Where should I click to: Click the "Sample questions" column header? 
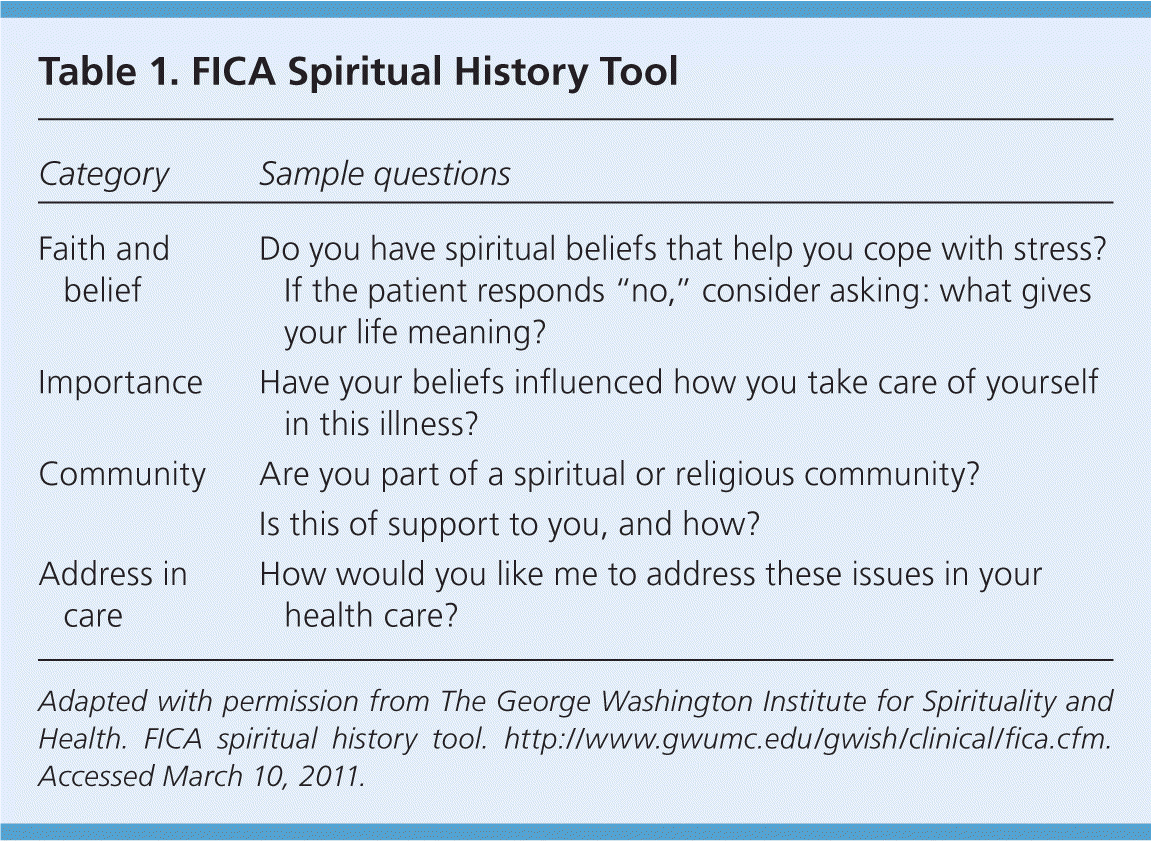click(385, 175)
